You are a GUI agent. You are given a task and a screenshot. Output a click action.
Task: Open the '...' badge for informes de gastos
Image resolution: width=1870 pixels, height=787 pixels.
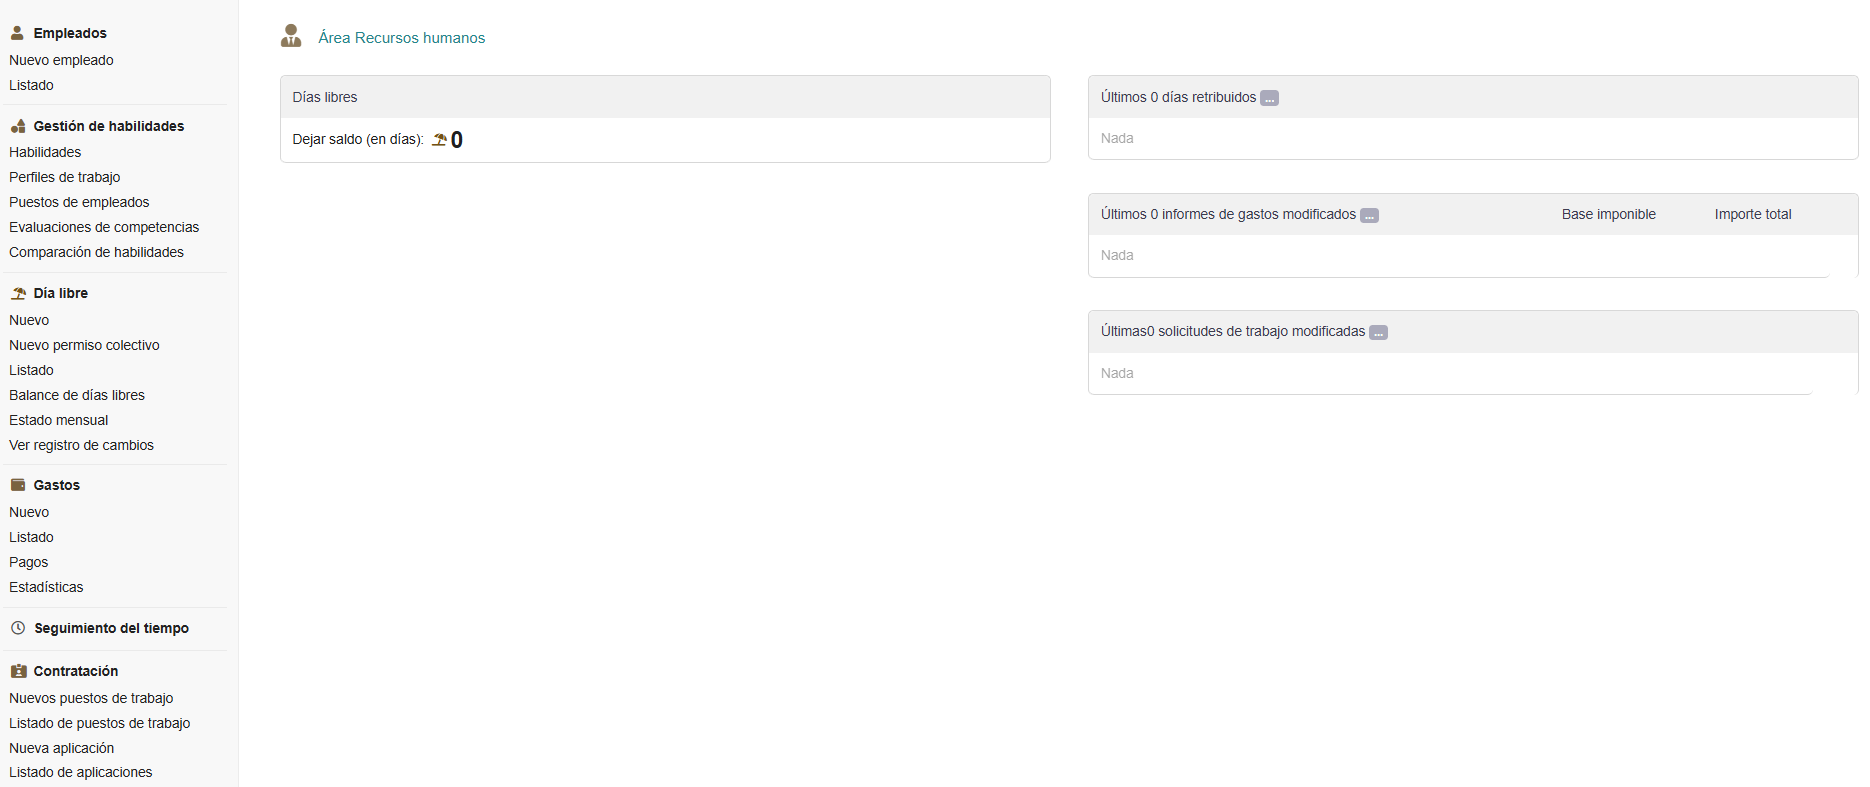(x=1369, y=215)
